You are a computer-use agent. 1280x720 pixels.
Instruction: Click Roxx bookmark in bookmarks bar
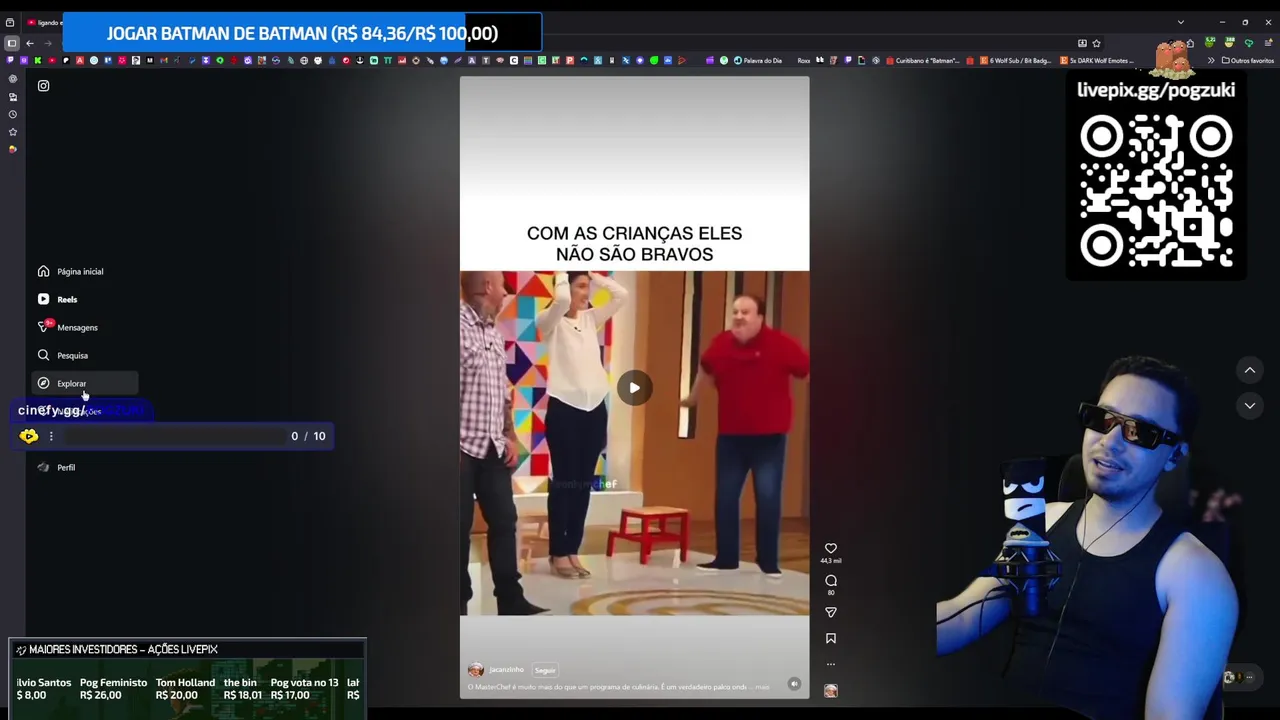(x=804, y=60)
